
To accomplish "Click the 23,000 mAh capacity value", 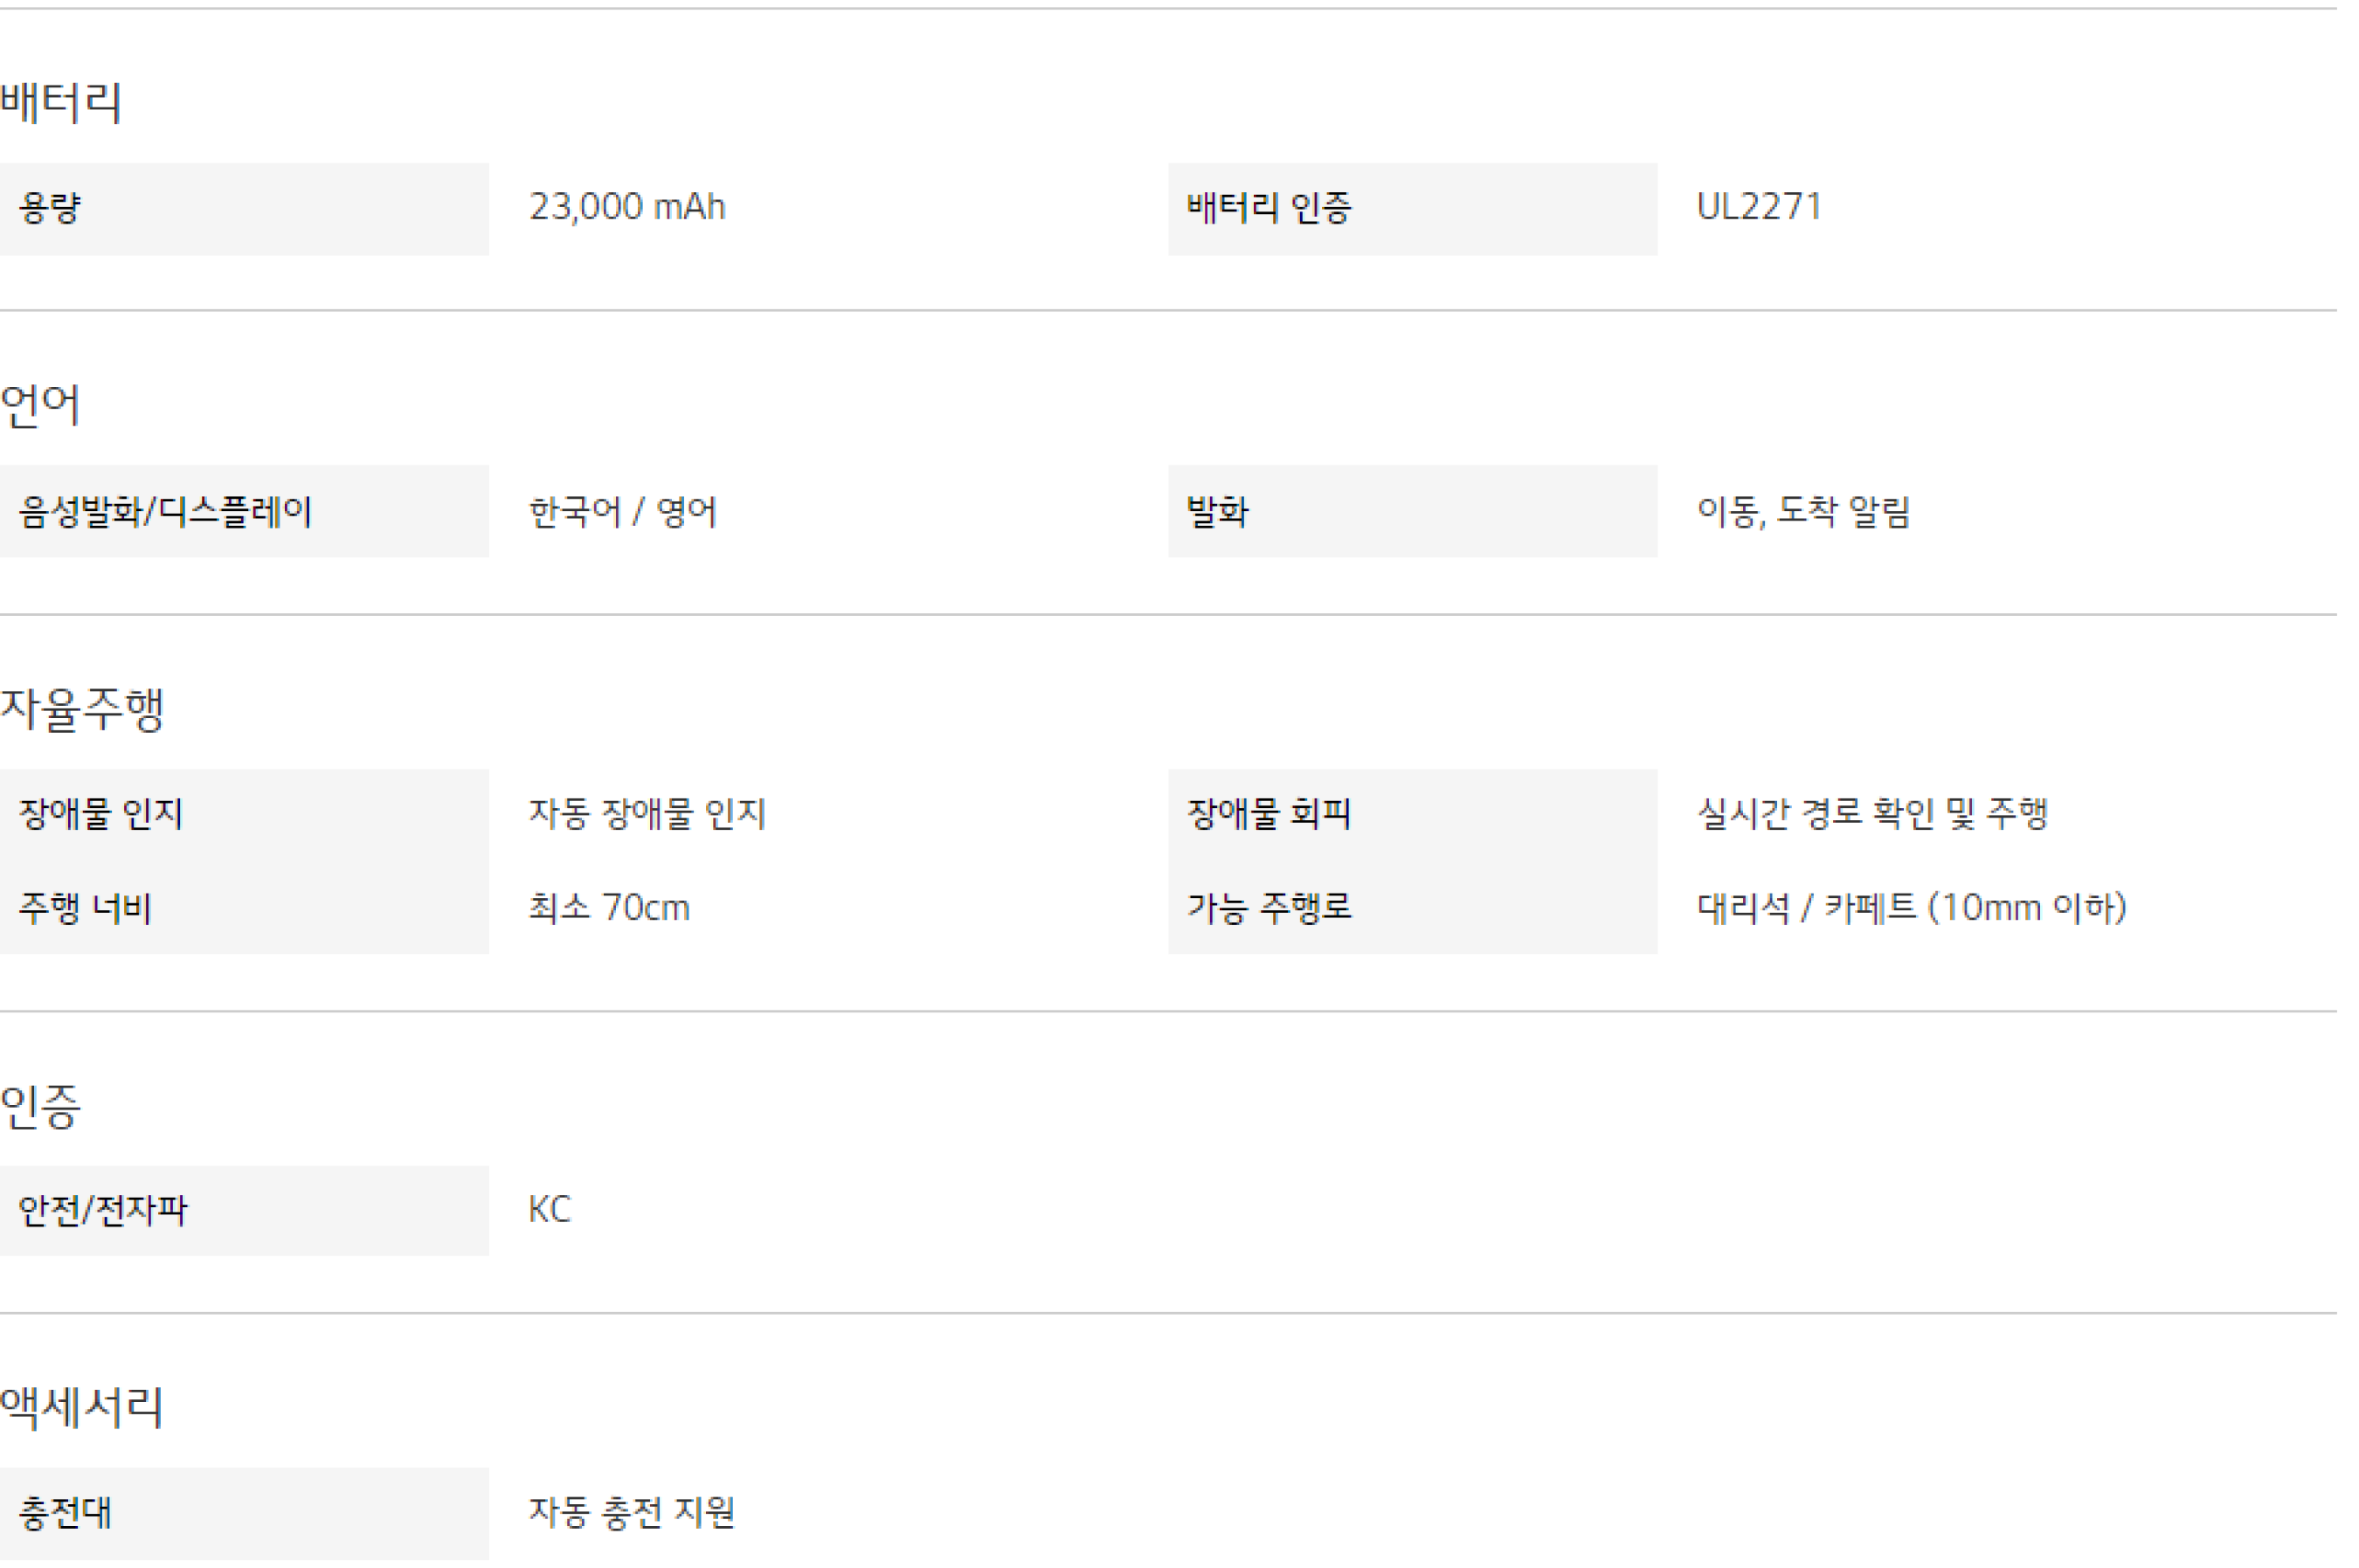I will pyautogui.click(x=627, y=207).
